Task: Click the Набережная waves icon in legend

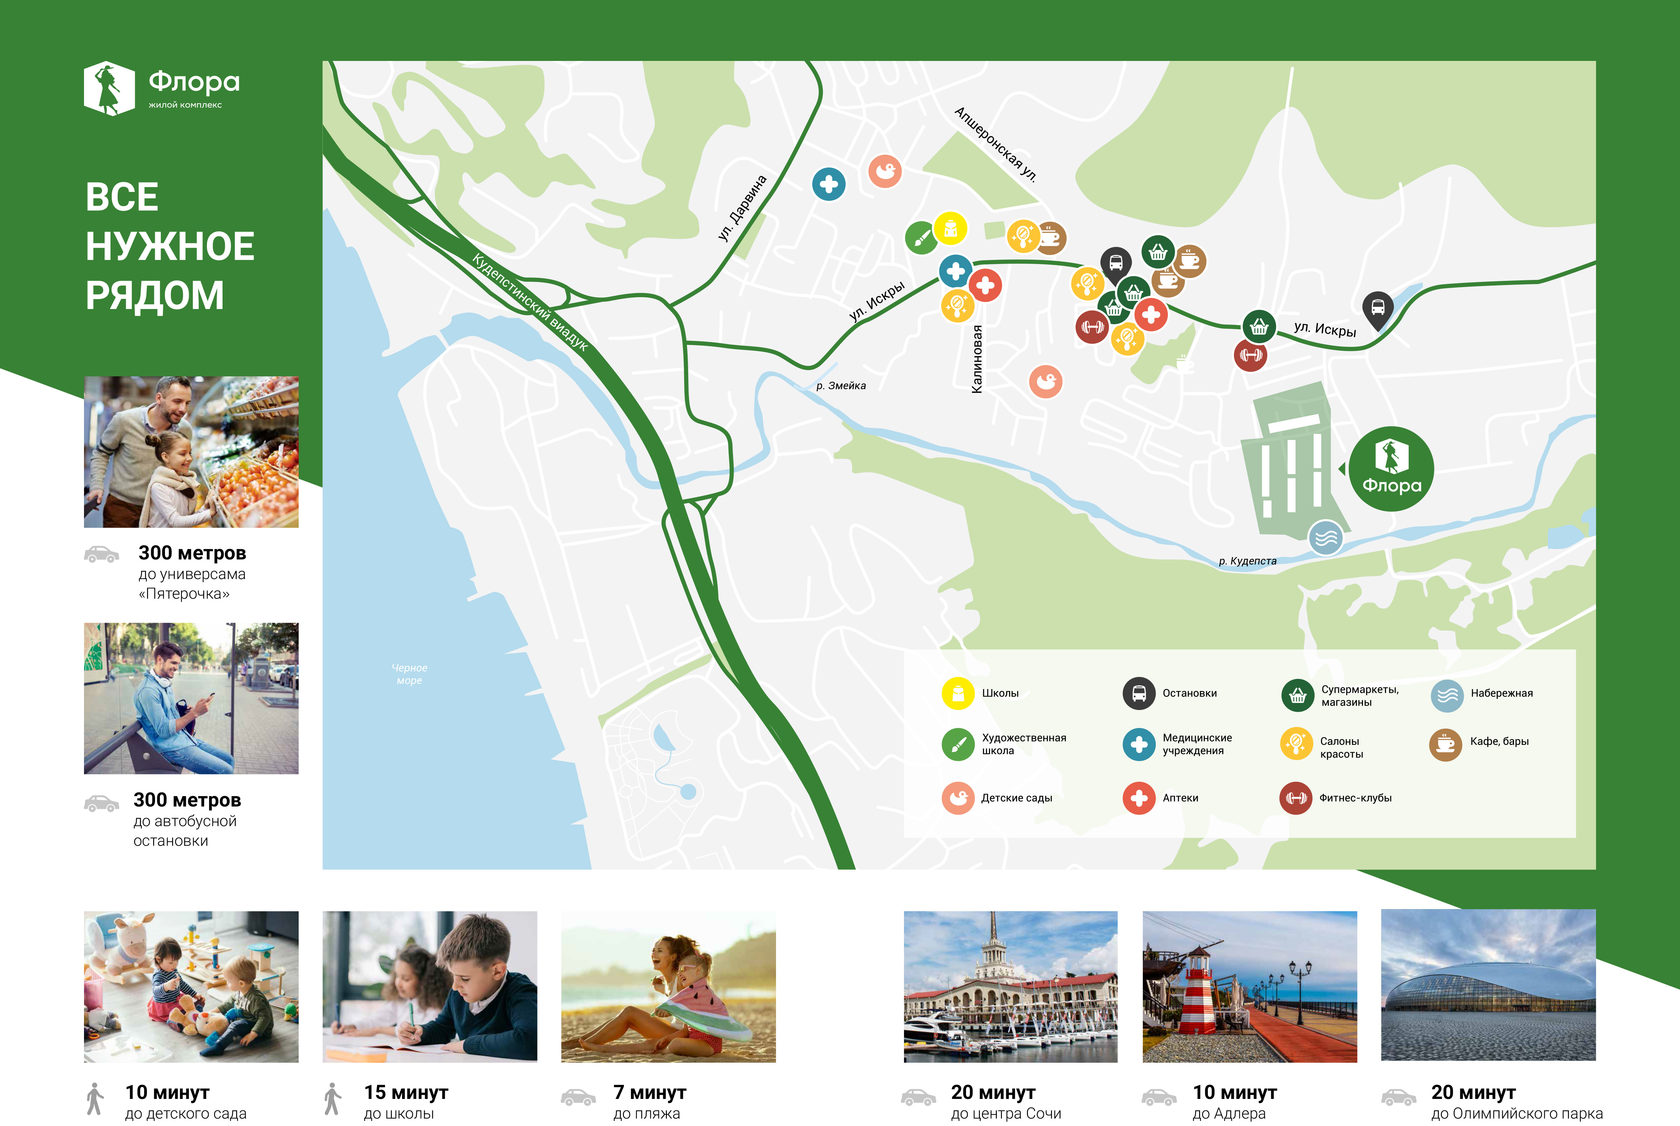Action: pos(1447,695)
